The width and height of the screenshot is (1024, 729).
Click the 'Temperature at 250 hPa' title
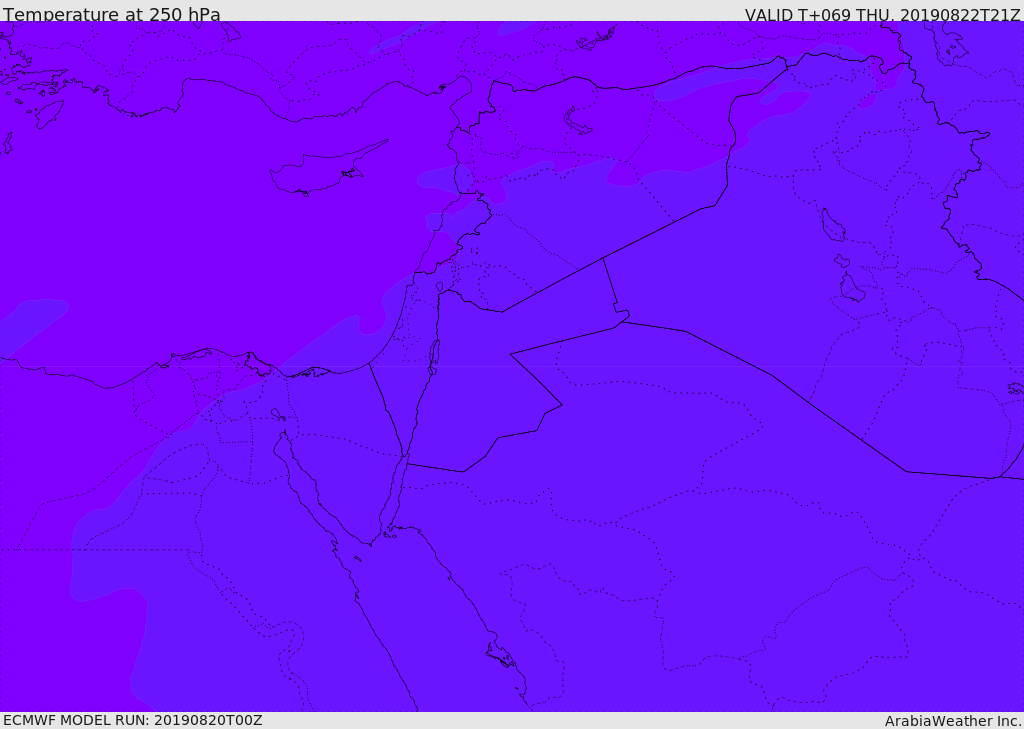[x=112, y=14]
